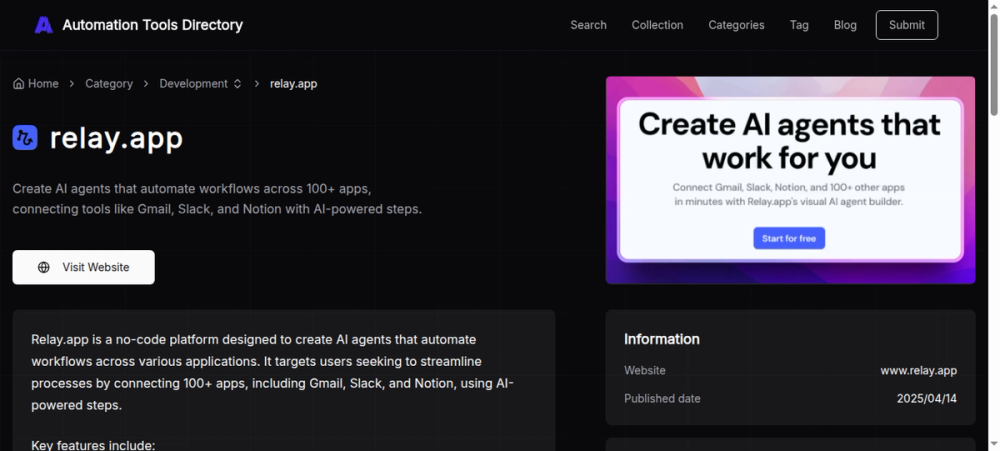Click the tagline starting Create AI agents
1000x451 pixels.
[x=217, y=199]
